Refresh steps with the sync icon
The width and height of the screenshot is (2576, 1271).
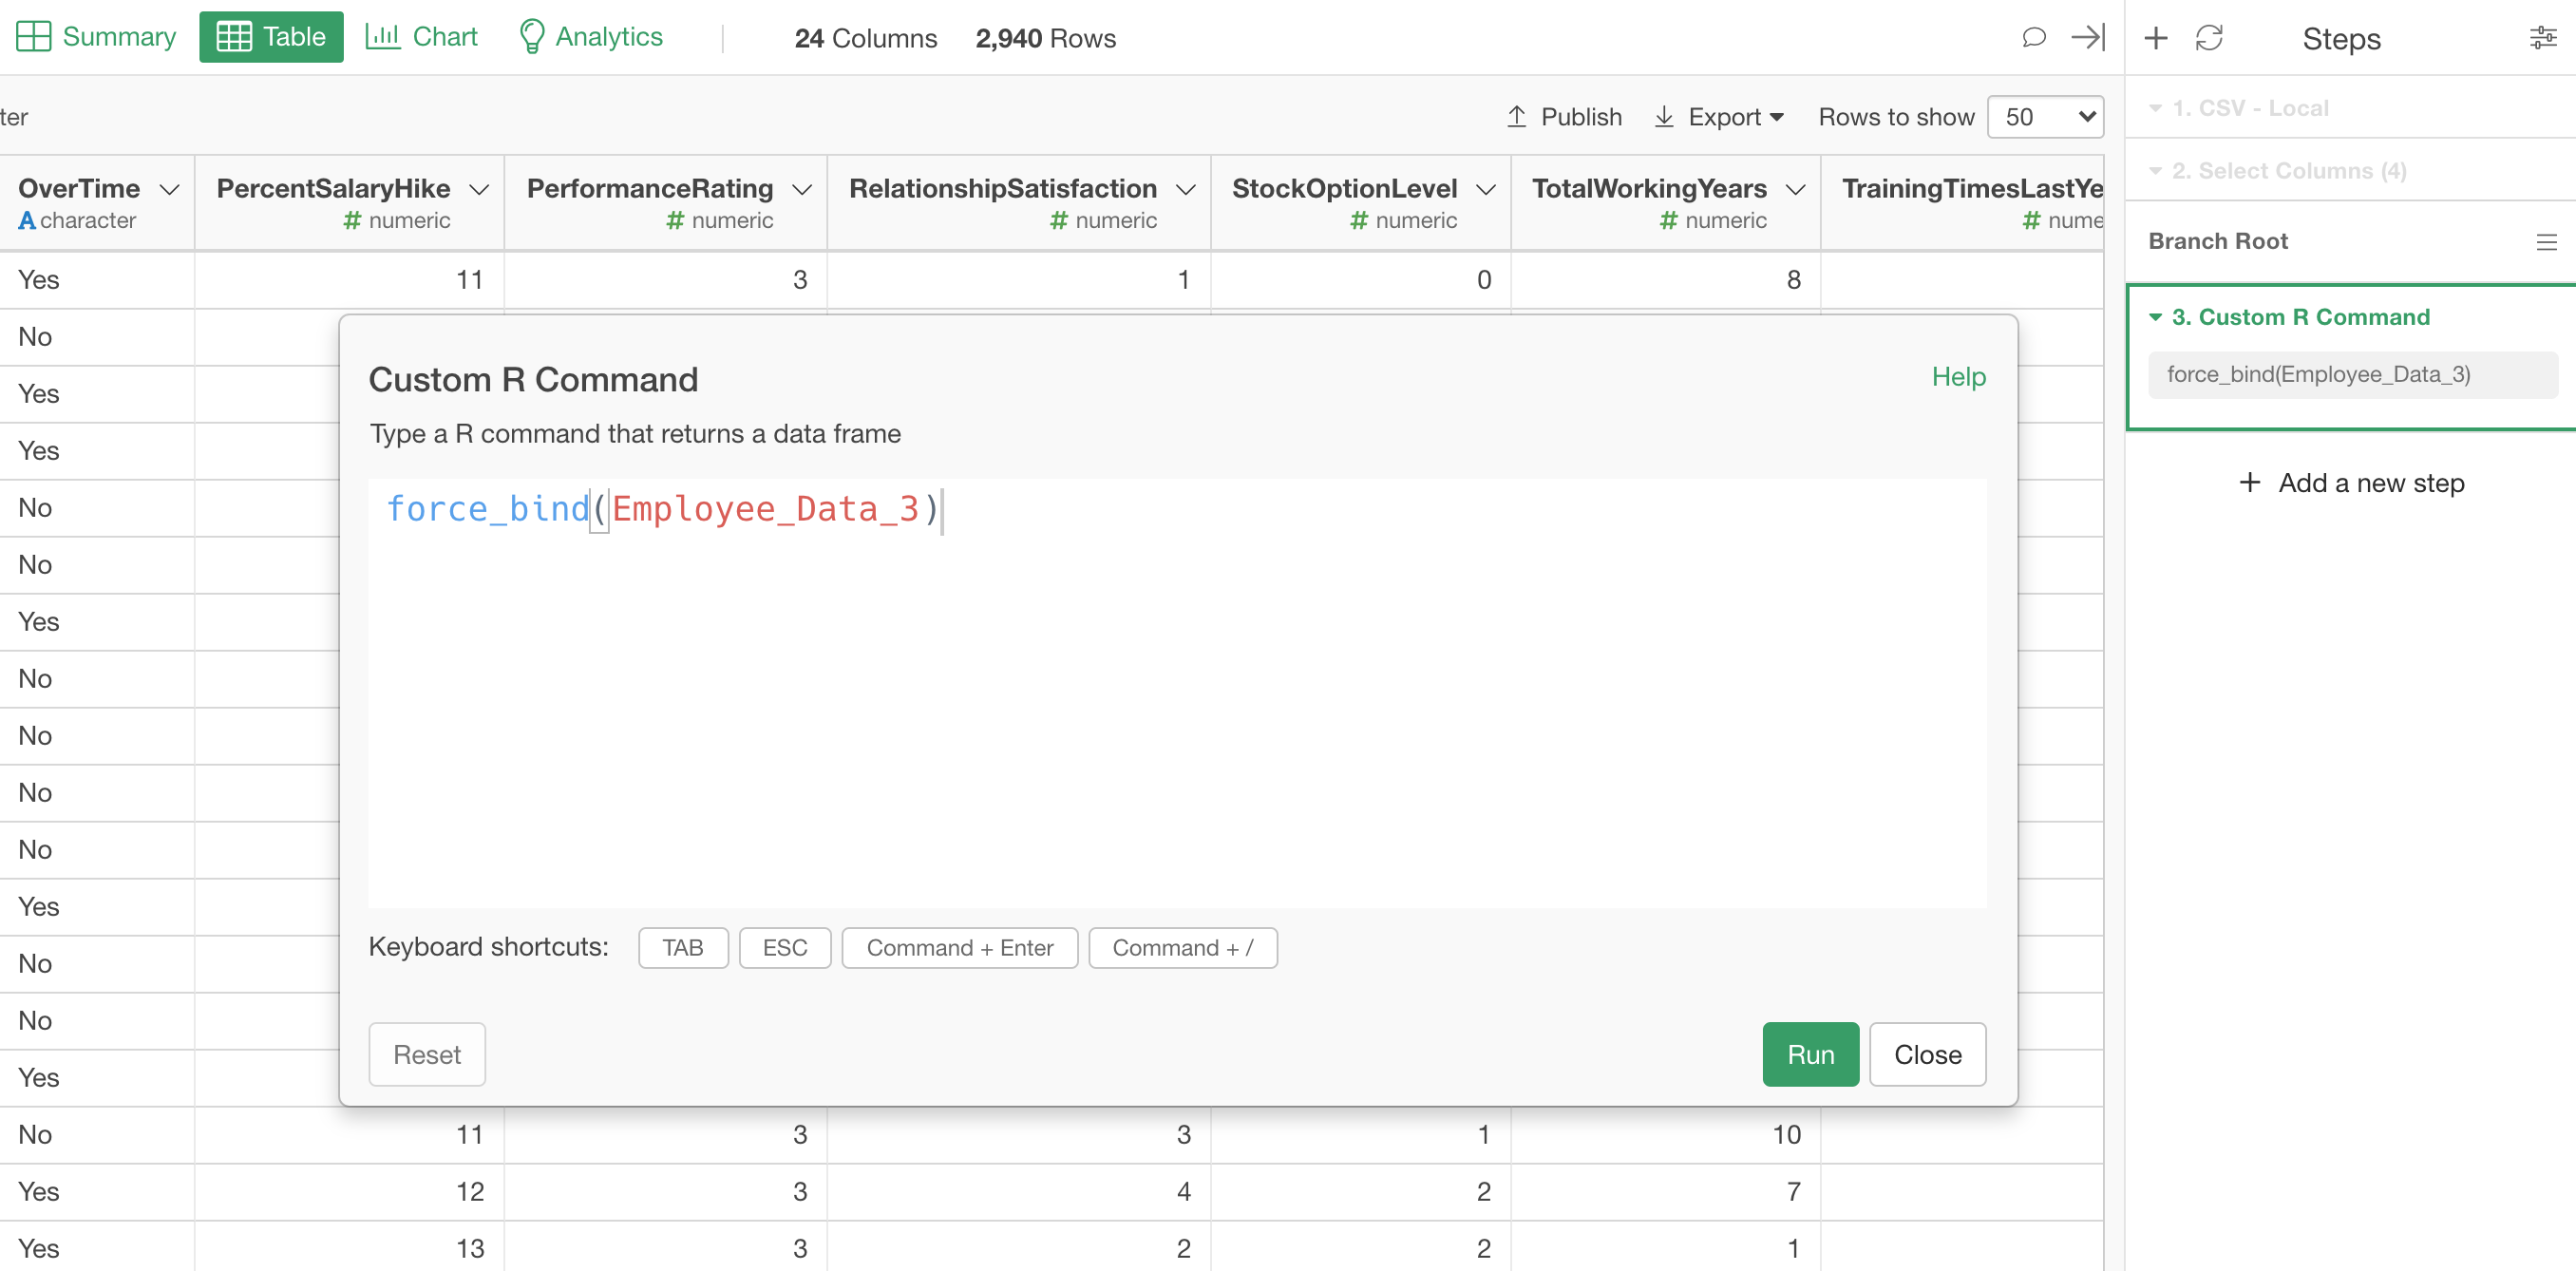pyautogui.click(x=2211, y=38)
